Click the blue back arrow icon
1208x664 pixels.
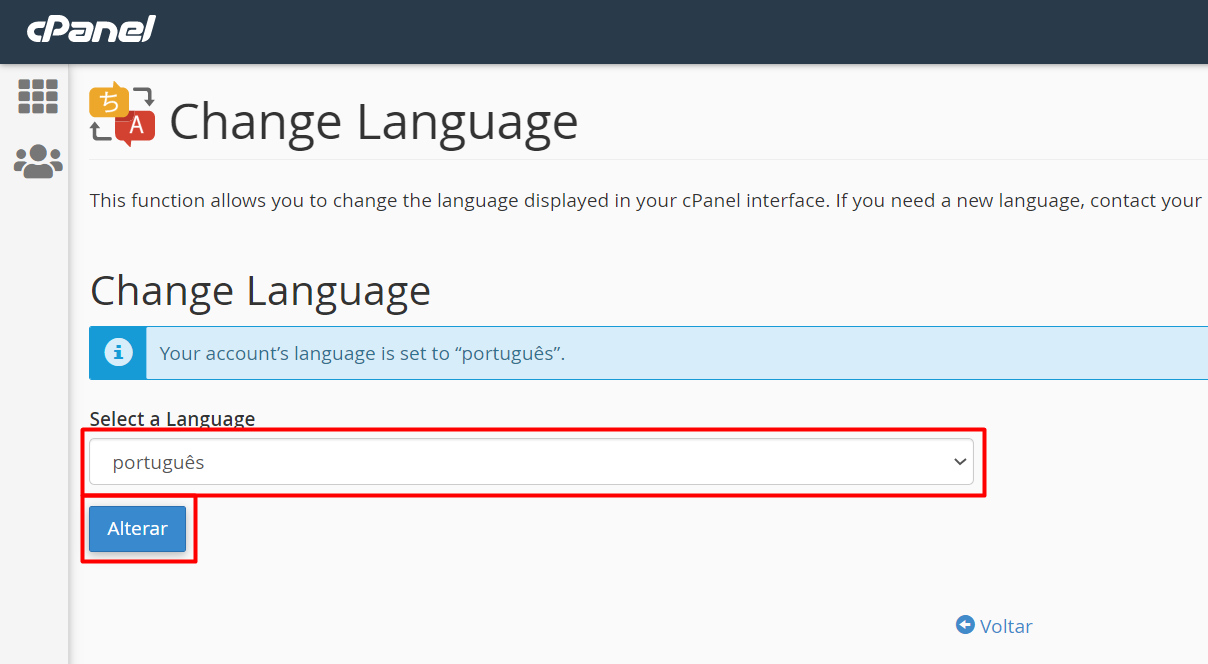965,625
